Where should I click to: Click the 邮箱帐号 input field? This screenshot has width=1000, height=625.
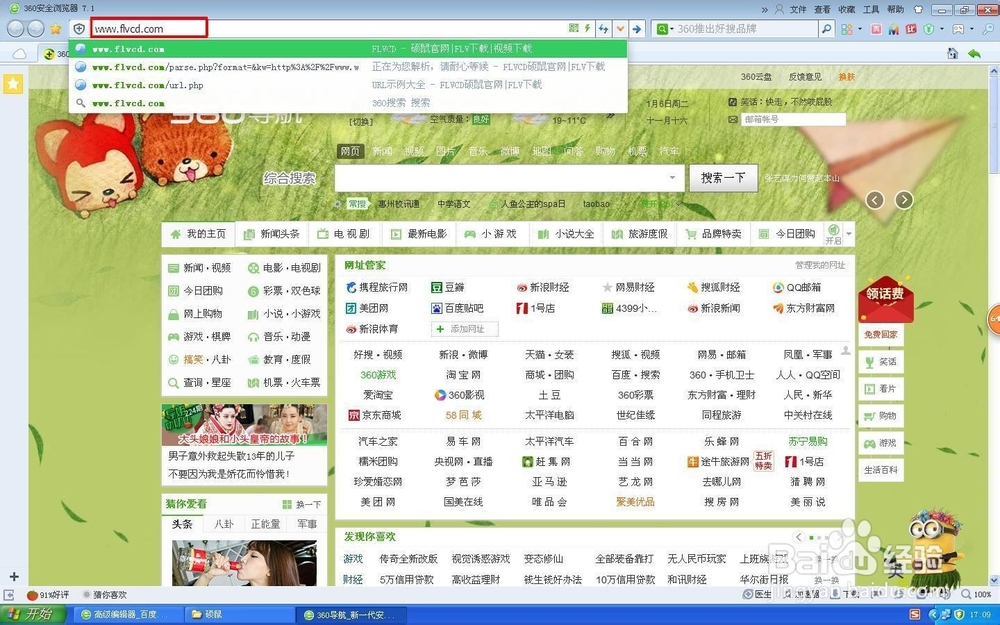793,119
